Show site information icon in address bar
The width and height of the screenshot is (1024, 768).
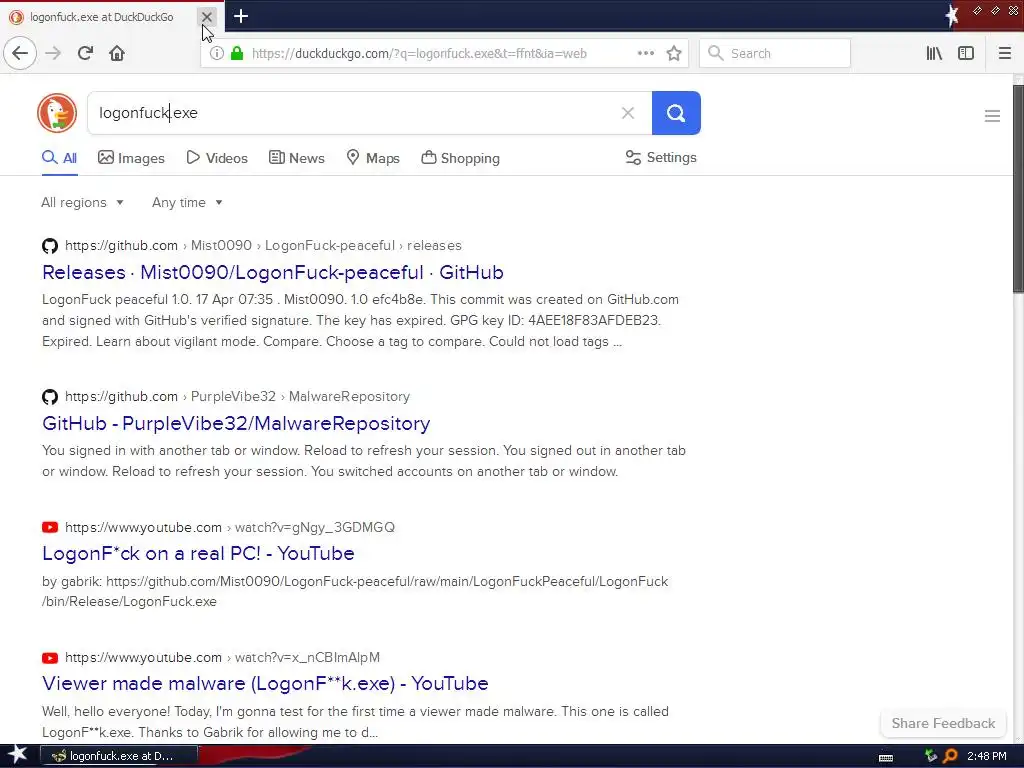[216, 53]
